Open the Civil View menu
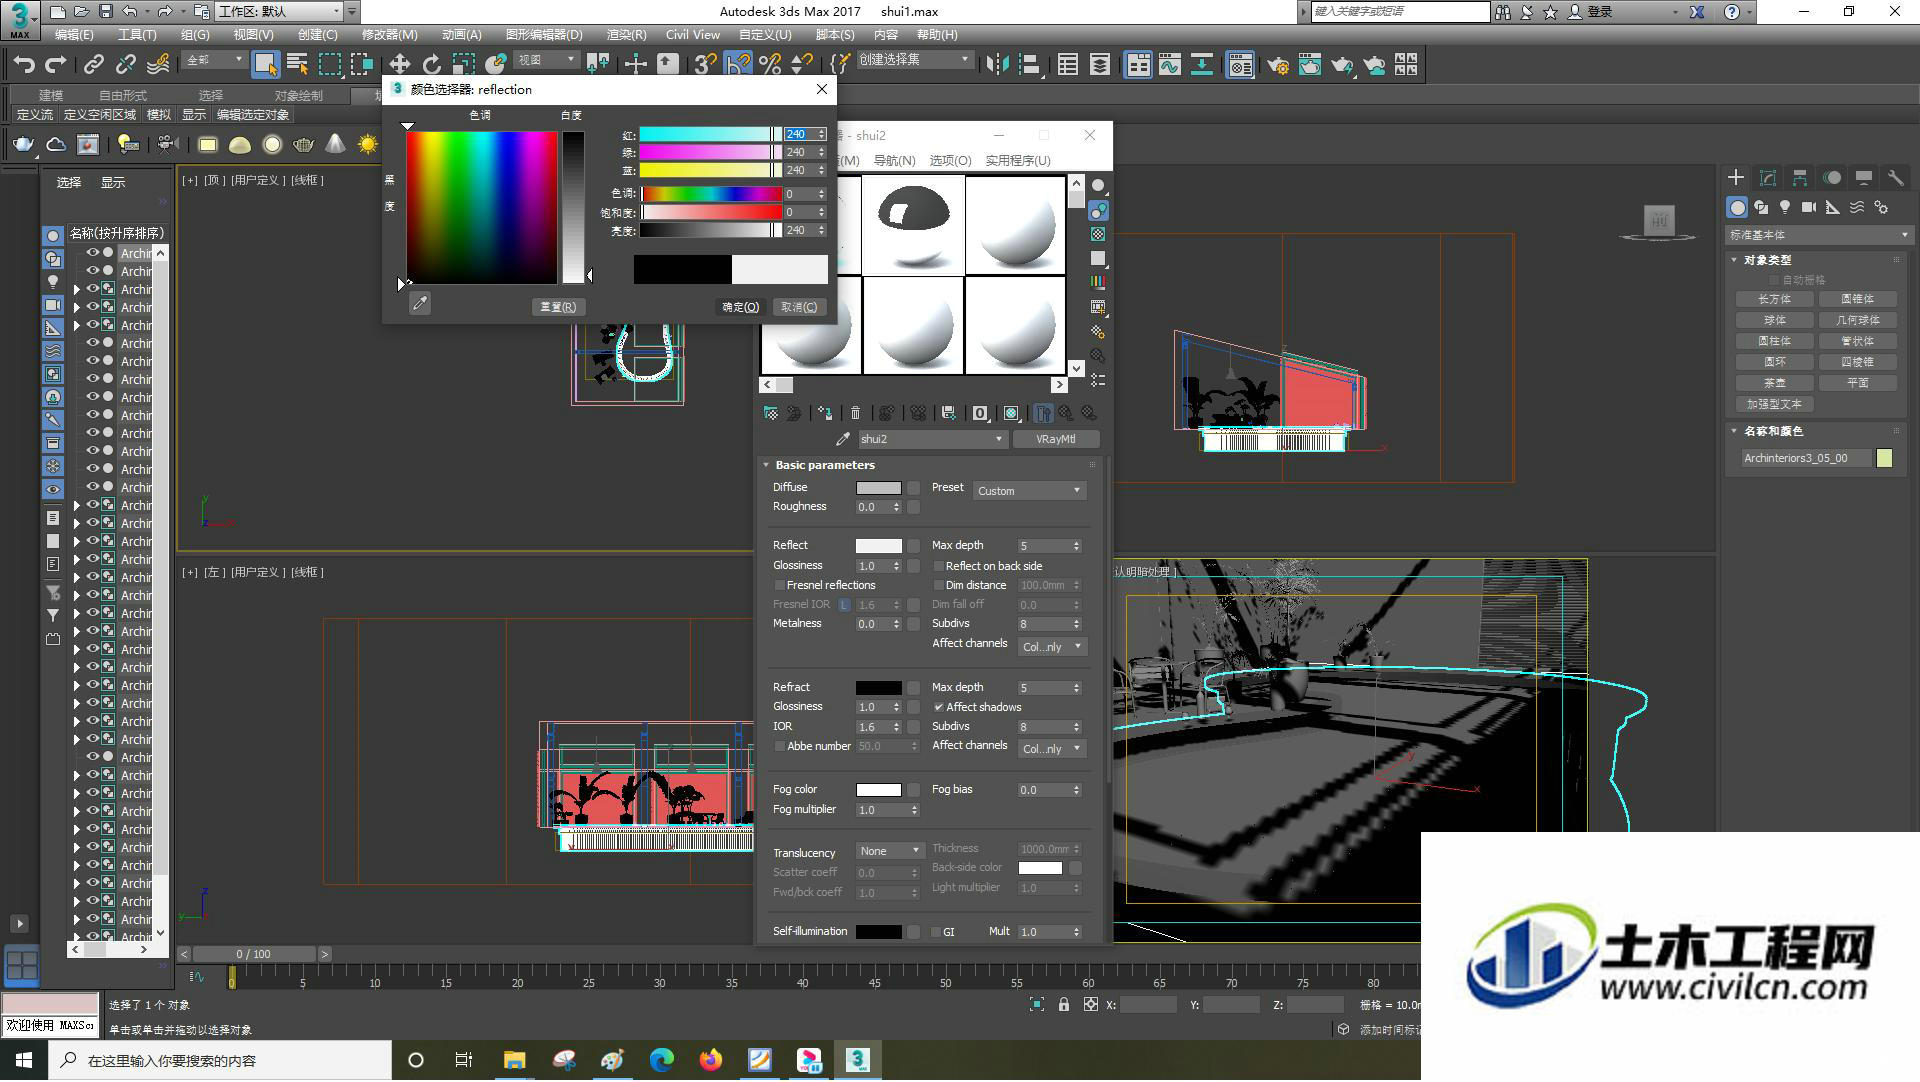 pyautogui.click(x=692, y=34)
